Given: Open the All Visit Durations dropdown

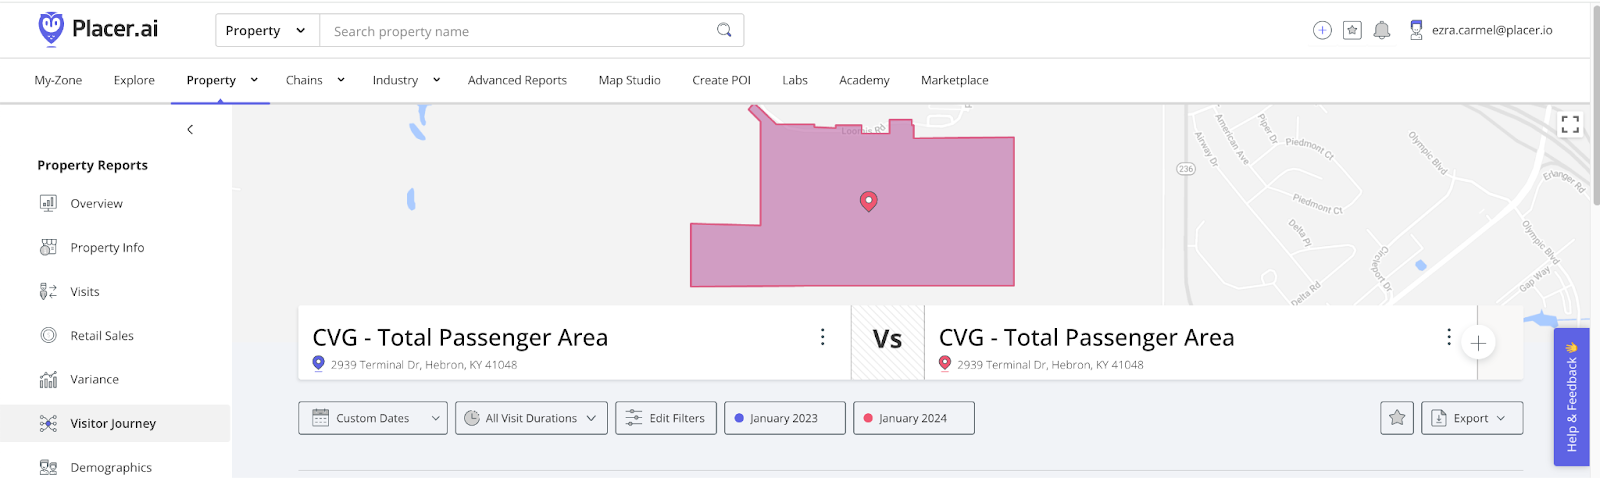Looking at the screenshot, I should click(x=531, y=418).
